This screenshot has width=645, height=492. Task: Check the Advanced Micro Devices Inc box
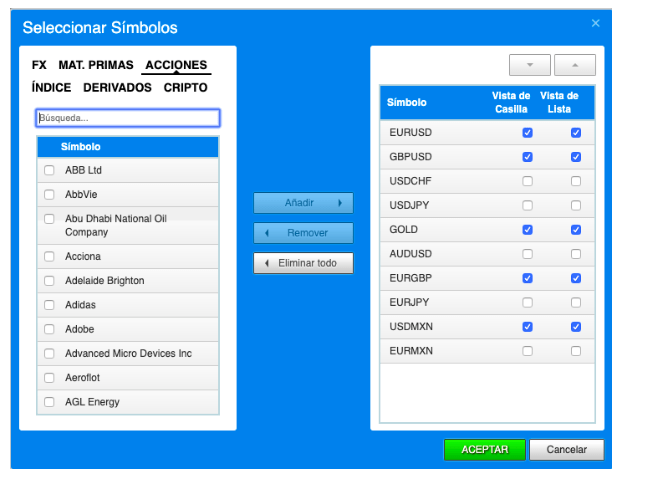[50, 354]
